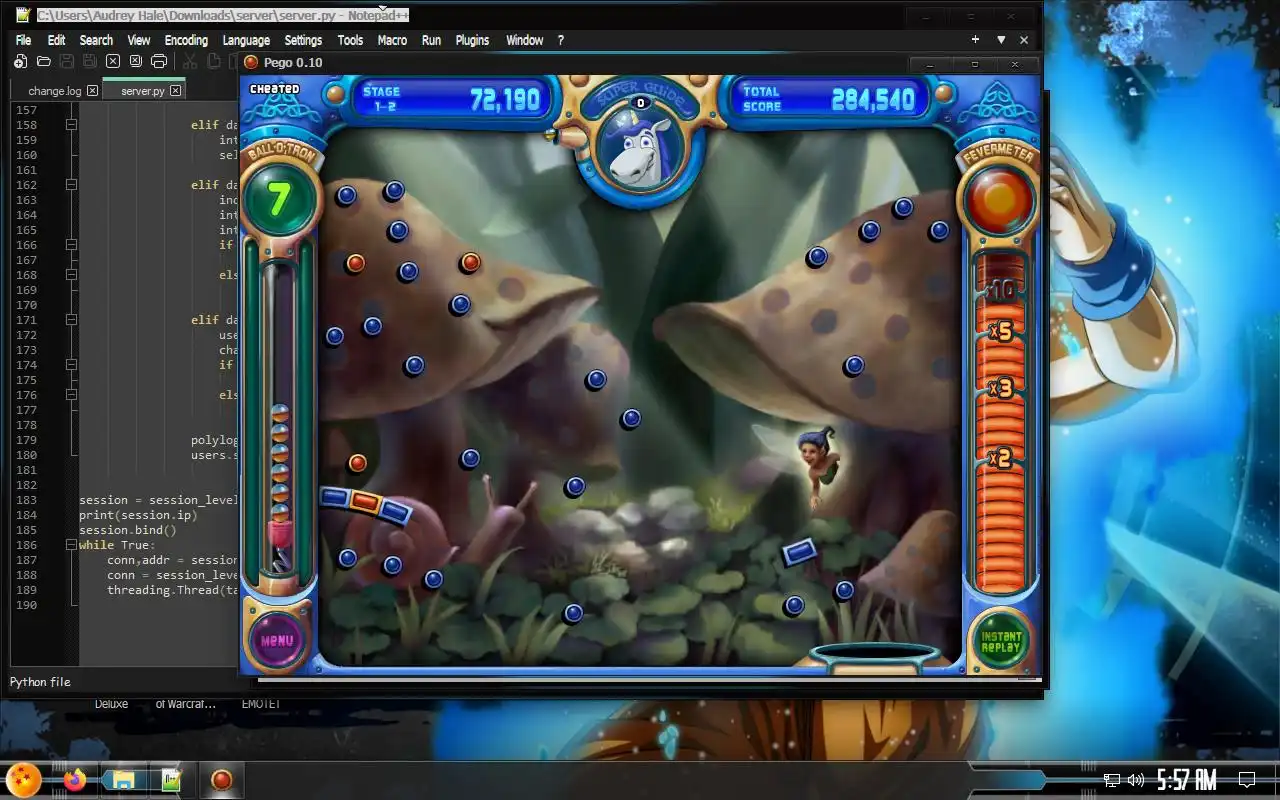
Task: Click the Save icon in Notepad++ toolbar
Action: point(67,61)
